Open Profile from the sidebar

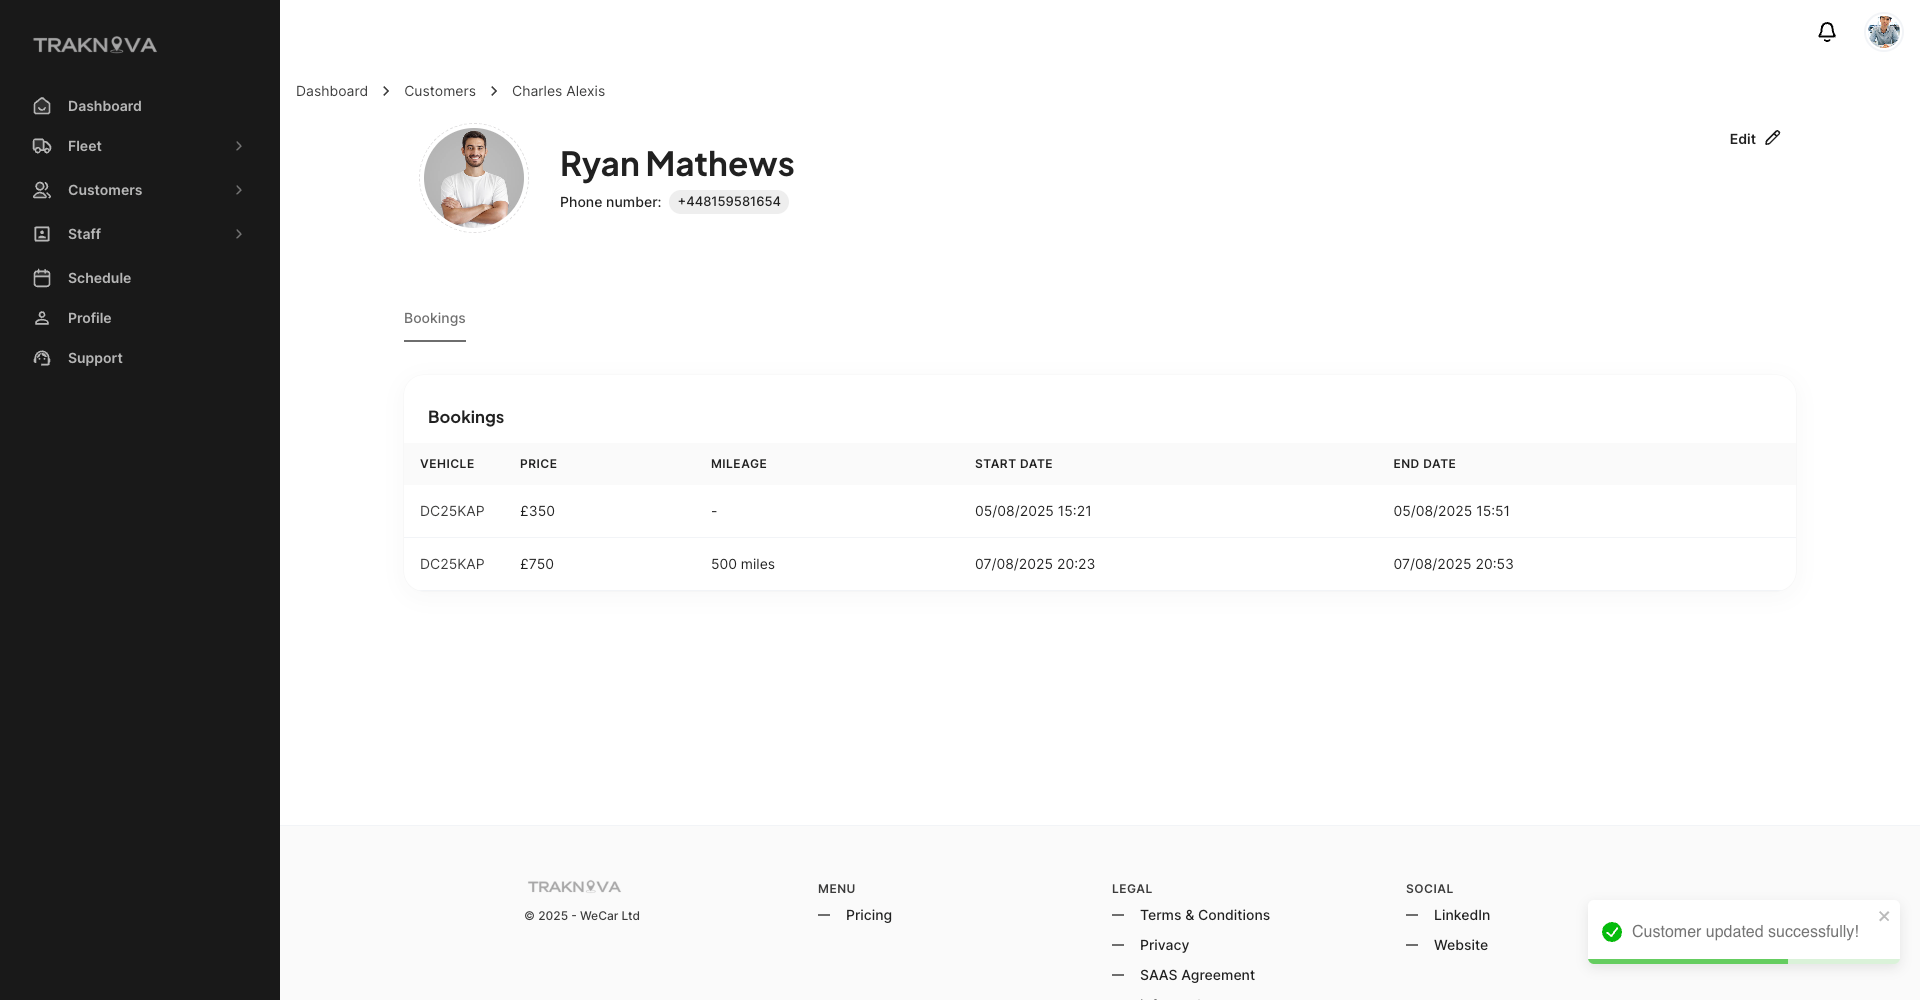click(89, 318)
